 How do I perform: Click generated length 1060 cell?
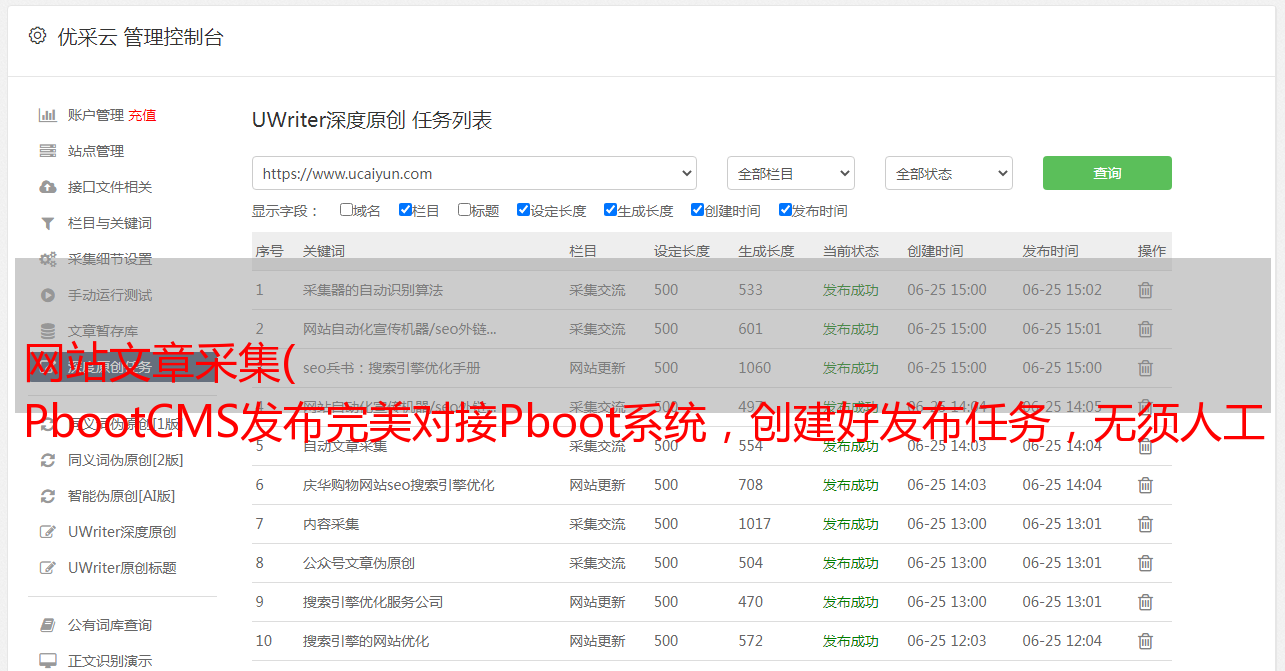tap(755, 368)
